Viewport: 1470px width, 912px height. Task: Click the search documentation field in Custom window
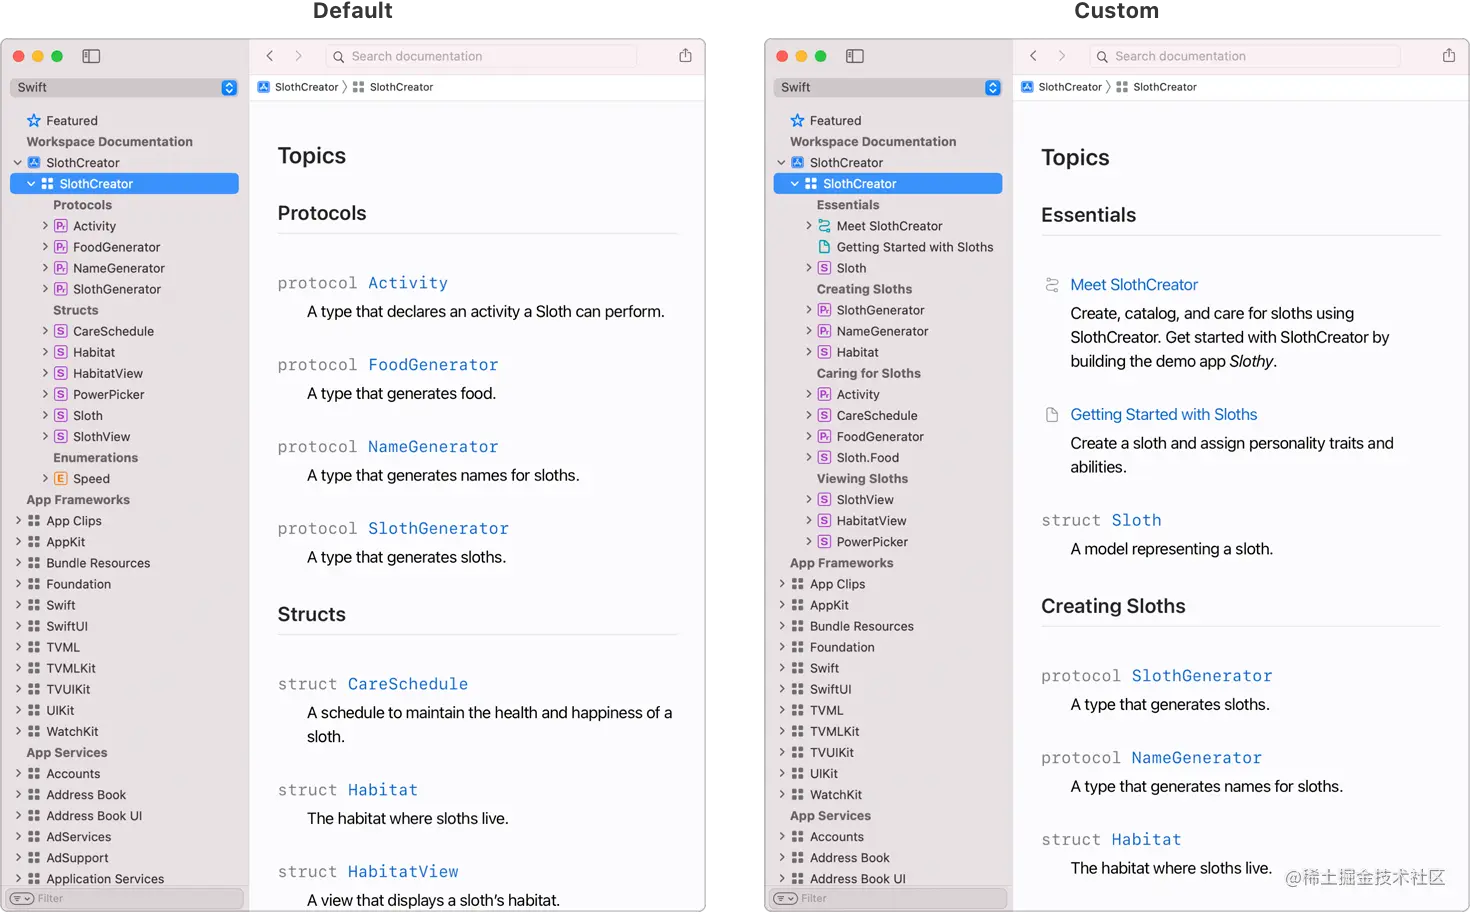pos(1246,56)
